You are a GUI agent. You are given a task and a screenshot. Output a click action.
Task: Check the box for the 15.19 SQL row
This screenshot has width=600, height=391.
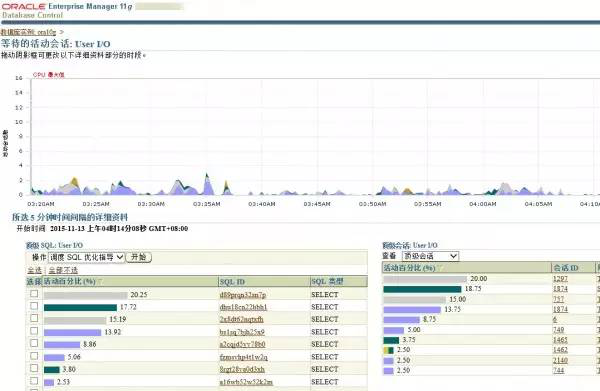[34, 318]
